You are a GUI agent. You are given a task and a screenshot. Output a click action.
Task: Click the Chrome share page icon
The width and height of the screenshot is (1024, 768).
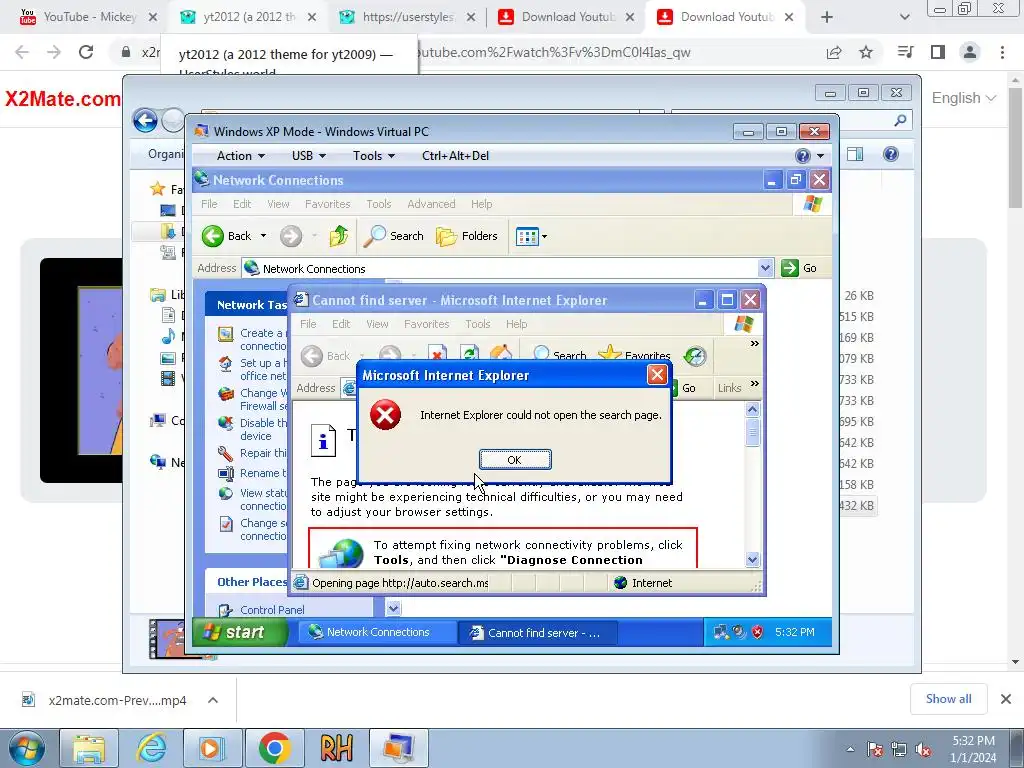(834, 52)
